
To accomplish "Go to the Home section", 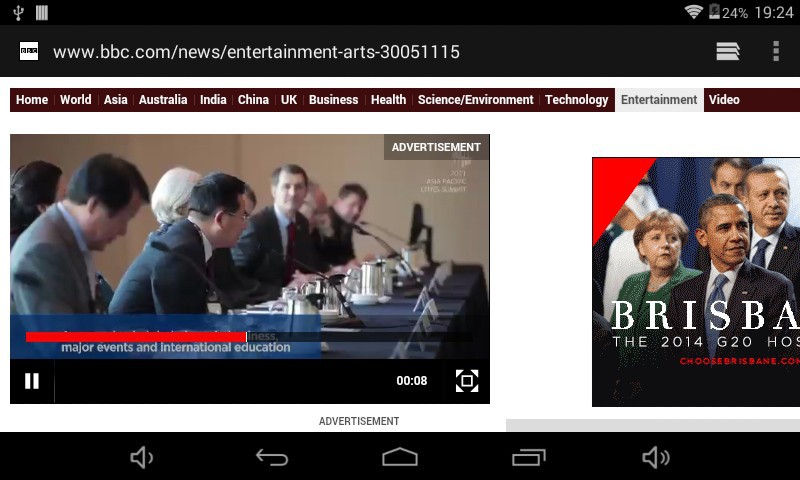I will [x=32, y=100].
